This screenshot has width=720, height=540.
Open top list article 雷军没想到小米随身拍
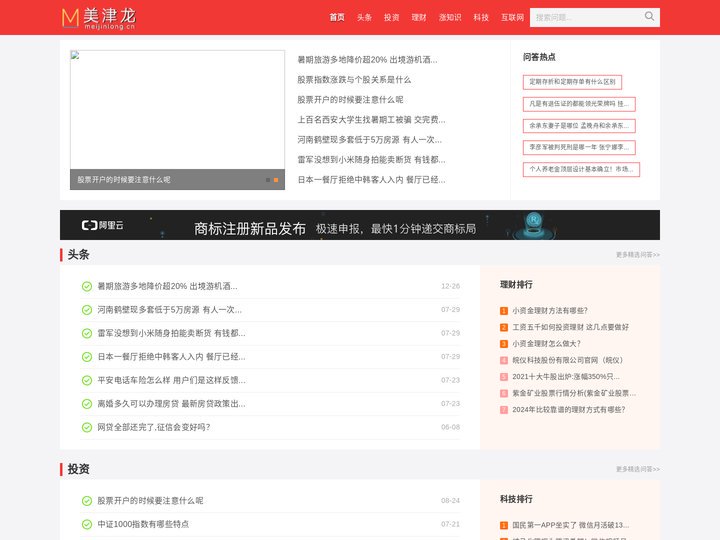tap(371, 160)
